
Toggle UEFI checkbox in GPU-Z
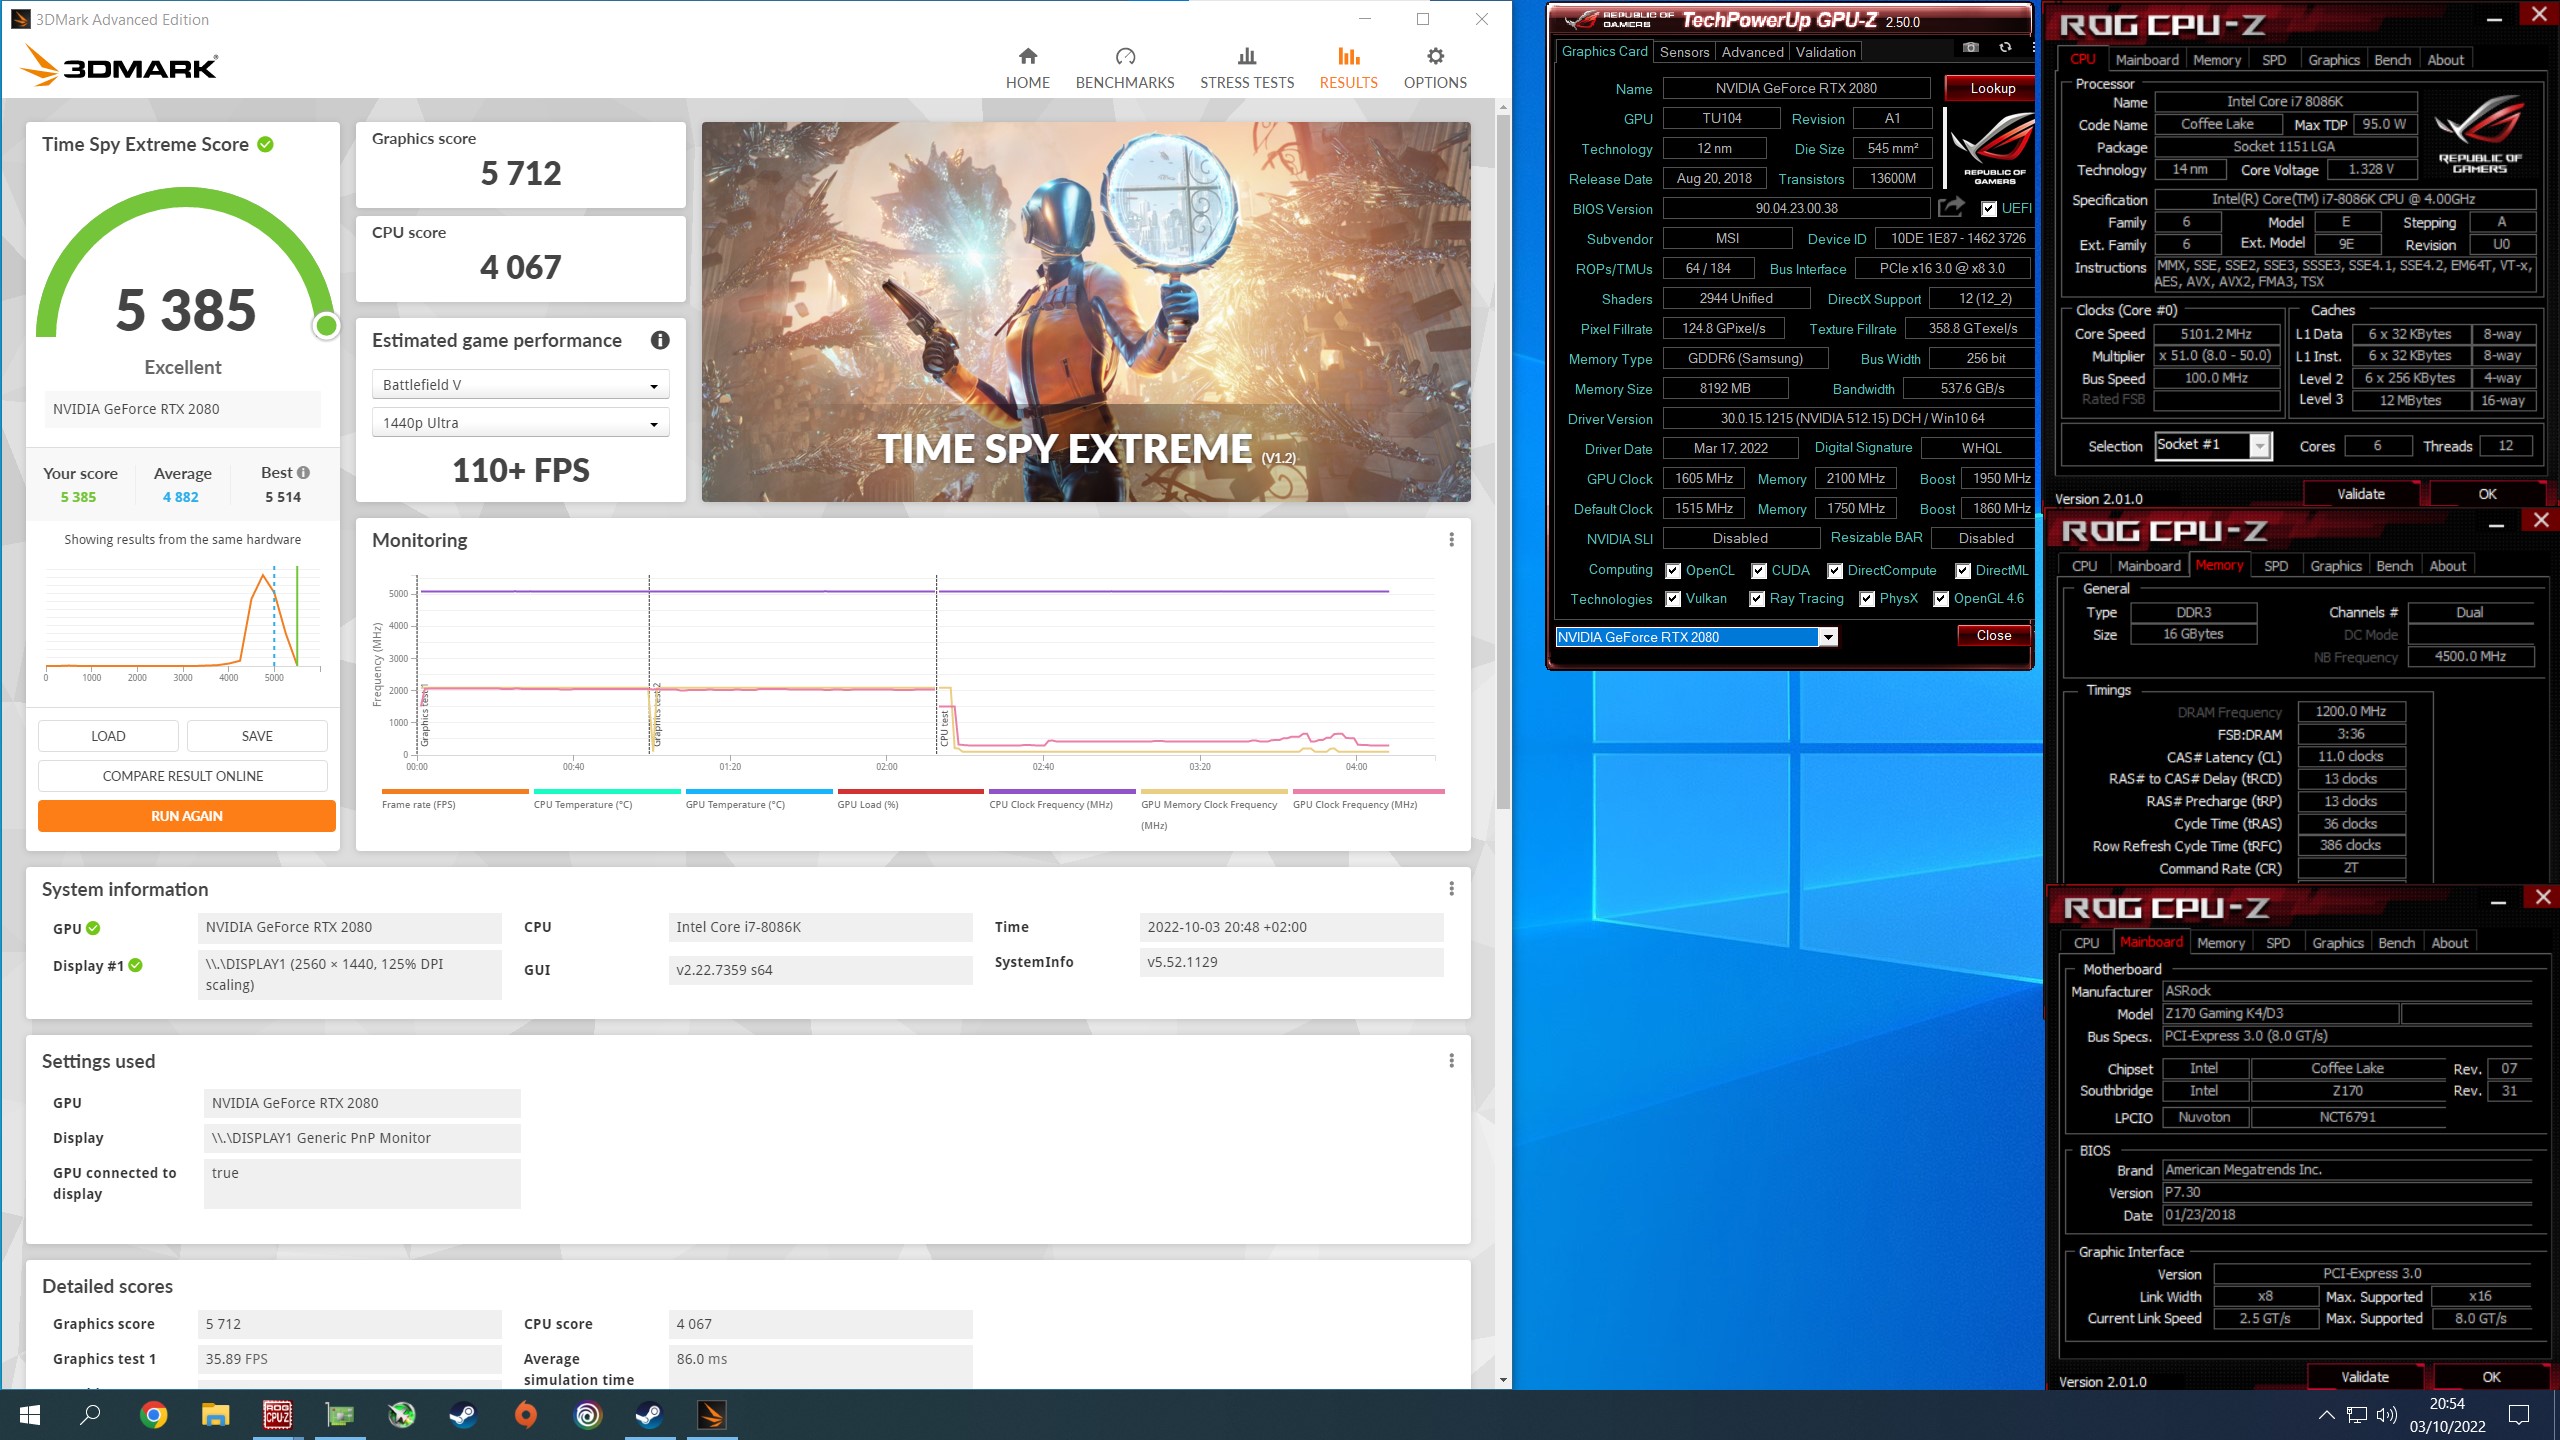click(x=1989, y=209)
